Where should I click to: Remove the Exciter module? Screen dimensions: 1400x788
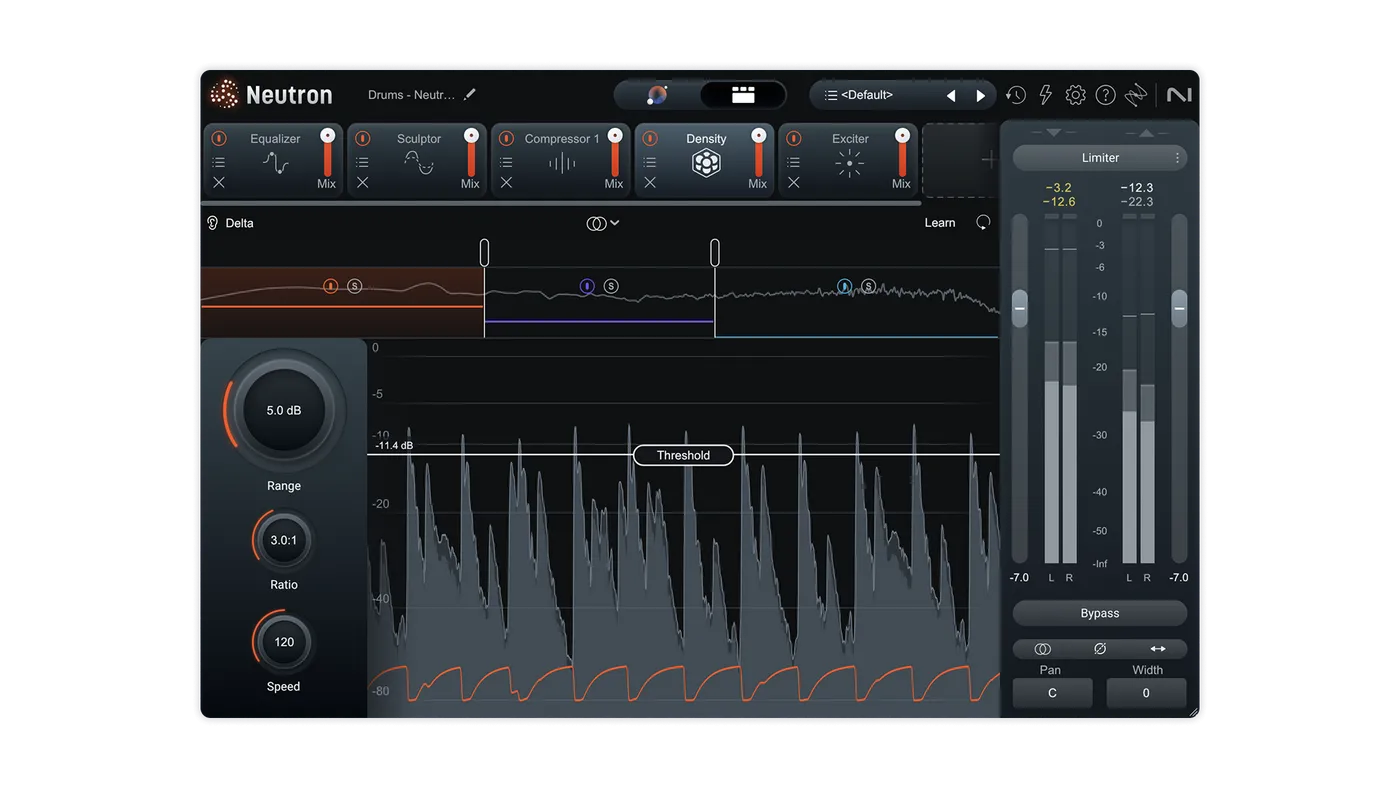click(794, 183)
